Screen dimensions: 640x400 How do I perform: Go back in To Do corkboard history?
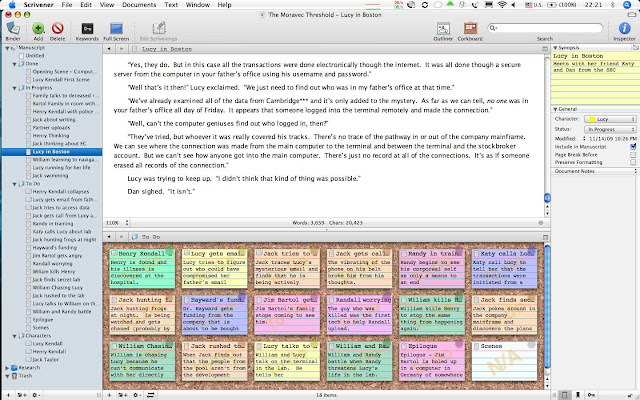(x=109, y=237)
